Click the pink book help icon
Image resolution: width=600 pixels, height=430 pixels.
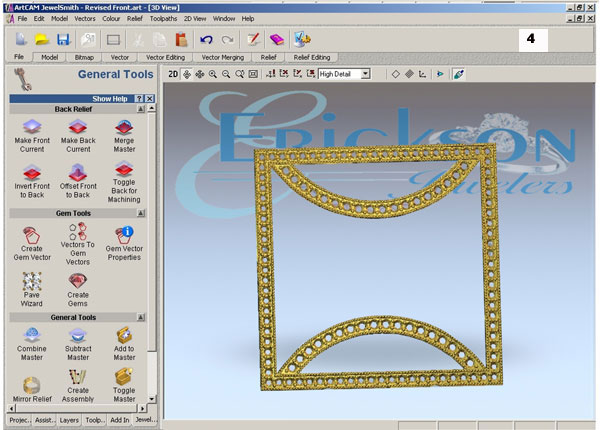(x=277, y=39)
